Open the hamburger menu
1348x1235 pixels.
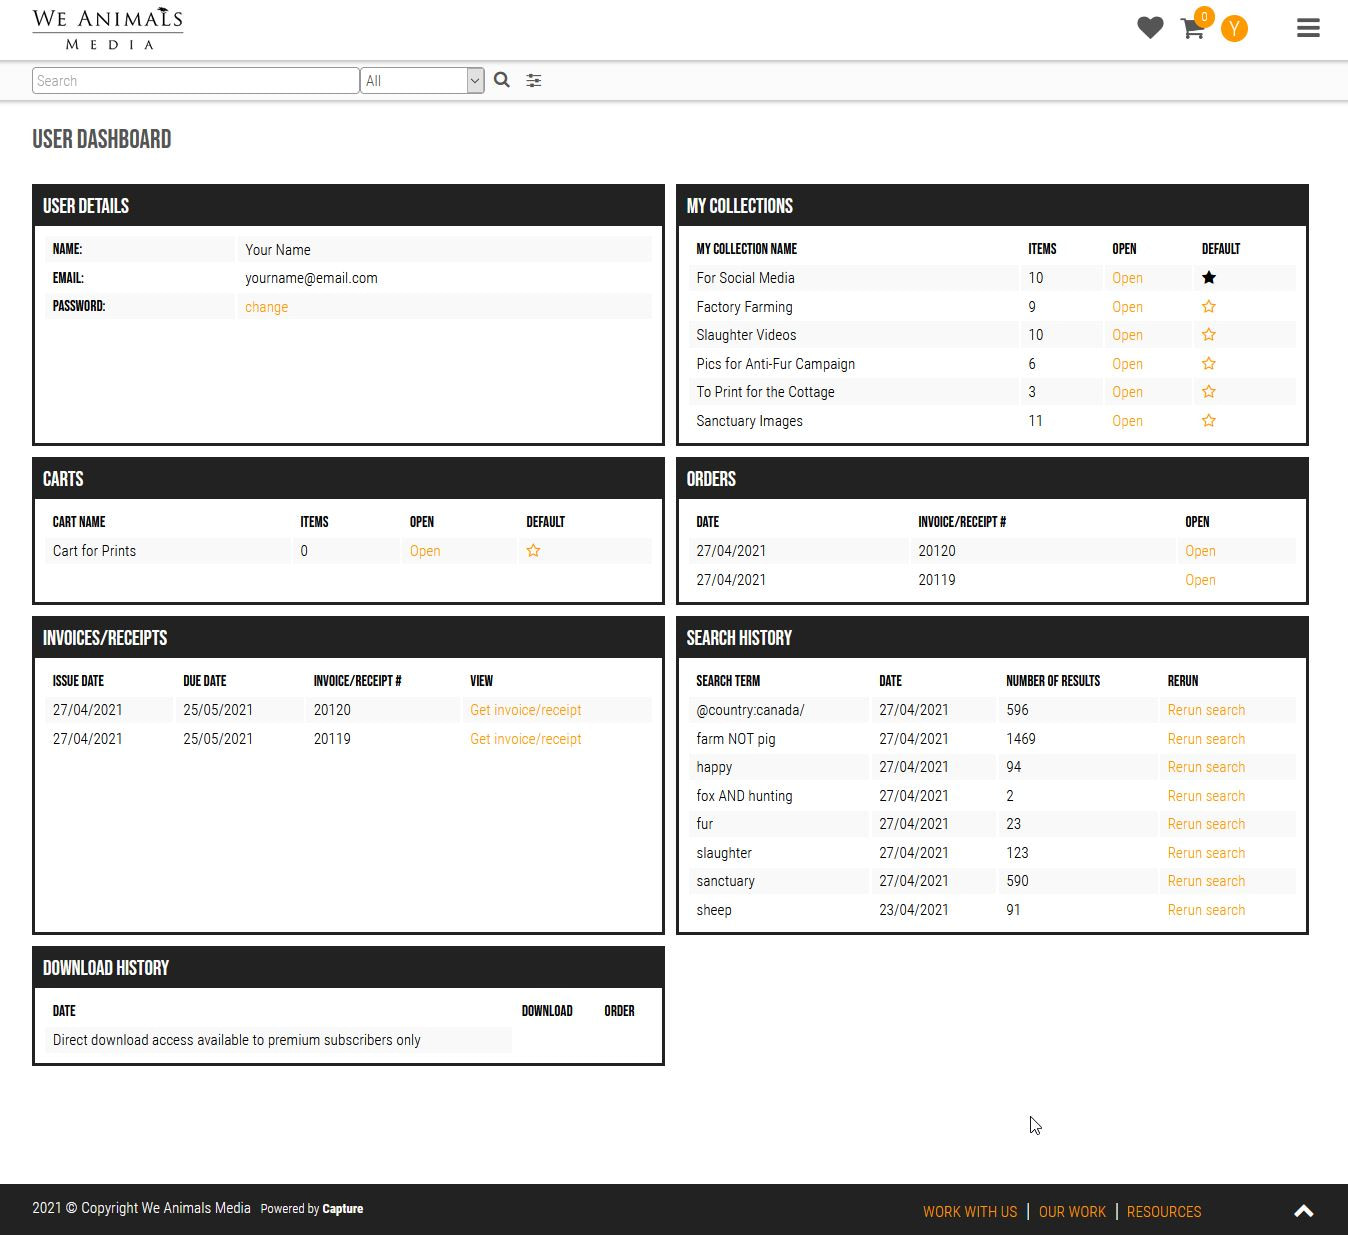coord(1308,28)
